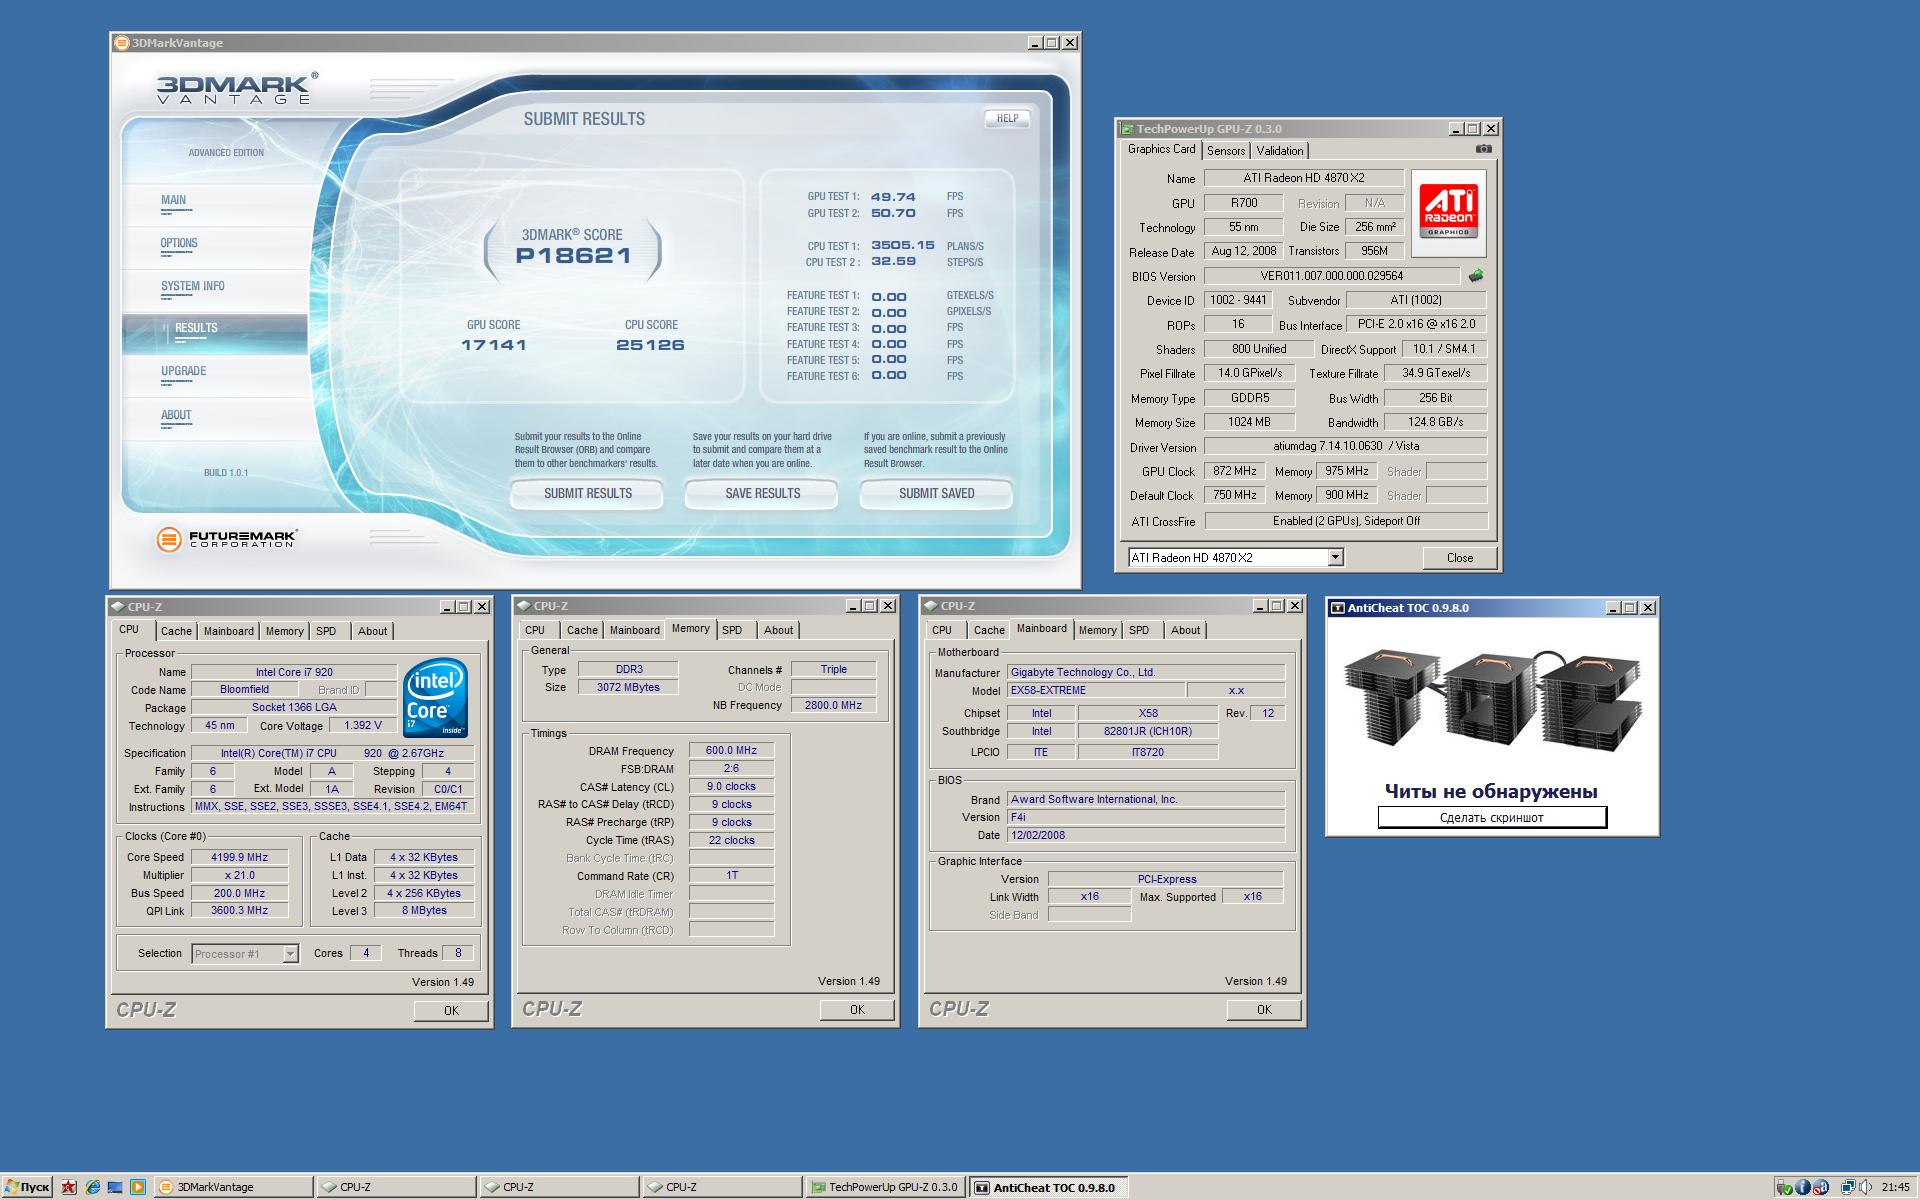The height and width of the screenshot is (1200, 1920).
Task: Click the Intel Core i7 logo badge
Action: pyautogui.click(x=436, y=697)
